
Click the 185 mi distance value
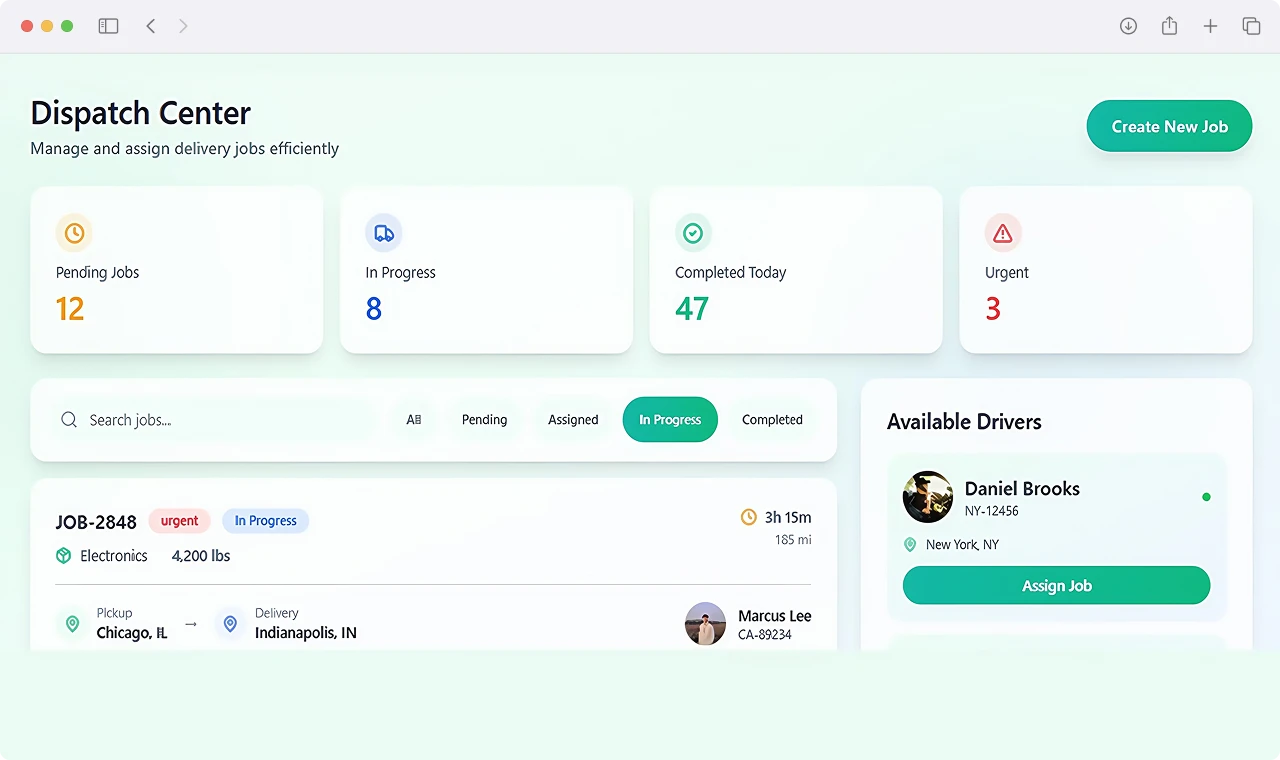pyautogui.click(x=793, y=540)
